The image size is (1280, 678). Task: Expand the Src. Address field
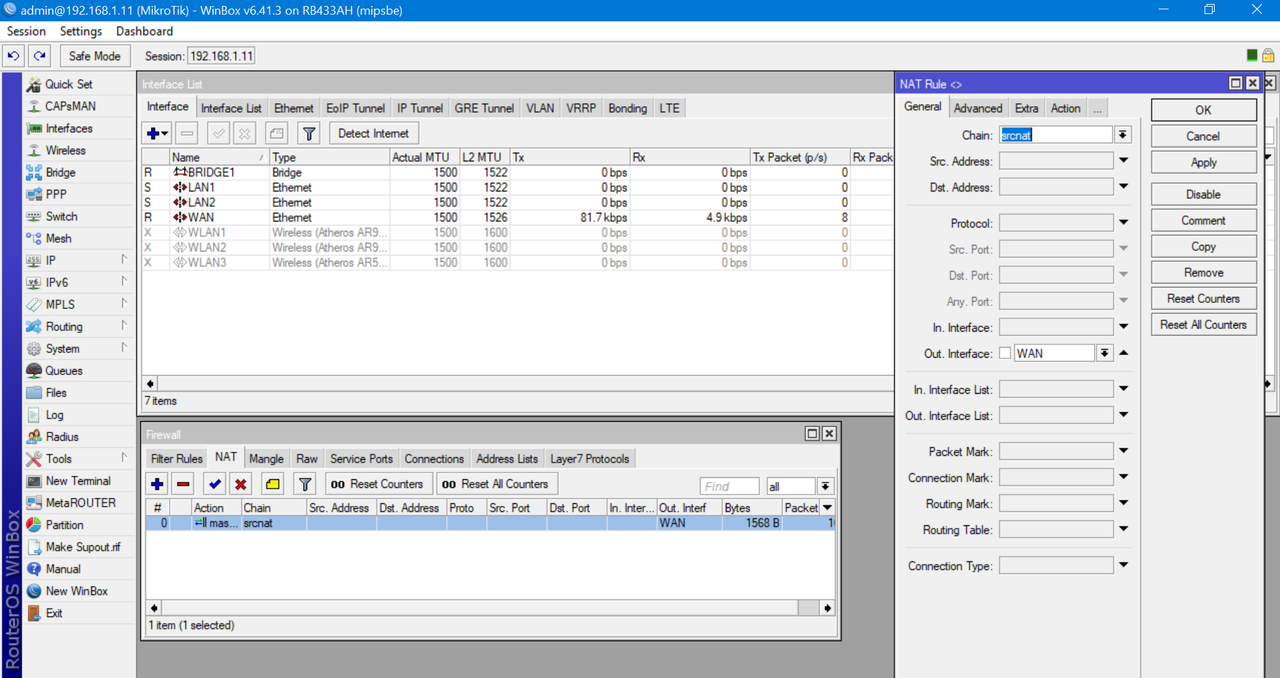(x=1124, y=161)
